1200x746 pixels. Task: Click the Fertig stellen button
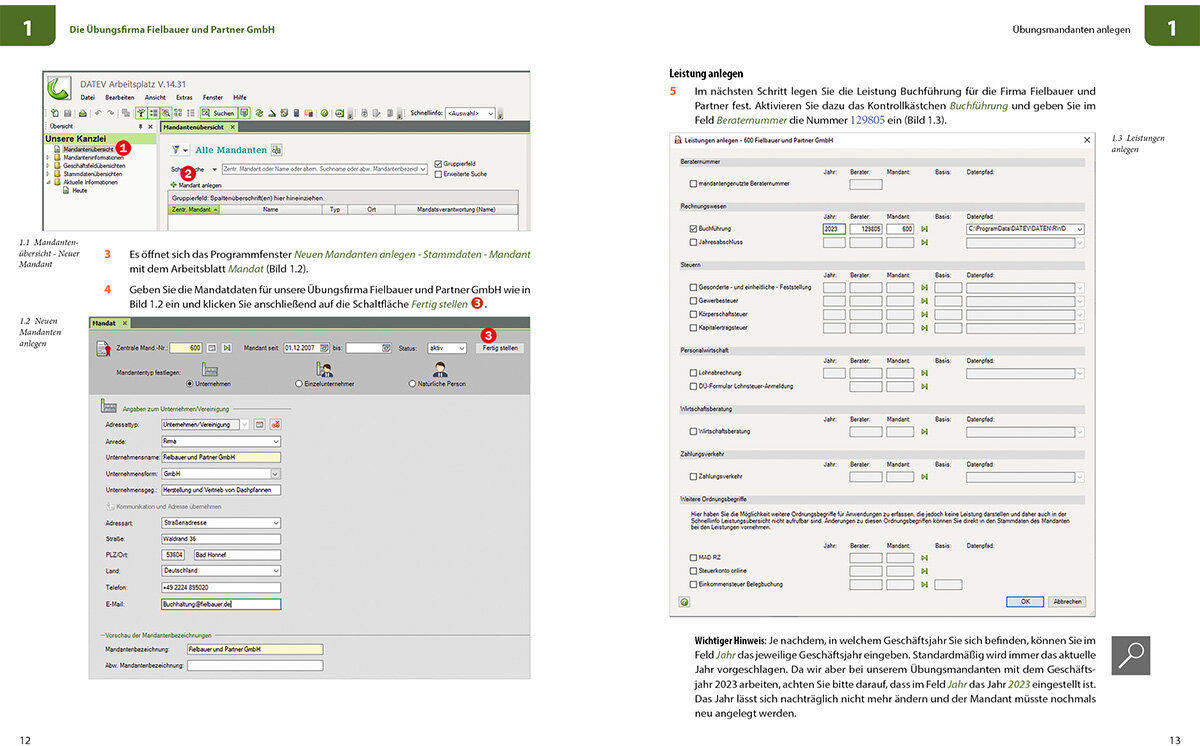point(500,348)
